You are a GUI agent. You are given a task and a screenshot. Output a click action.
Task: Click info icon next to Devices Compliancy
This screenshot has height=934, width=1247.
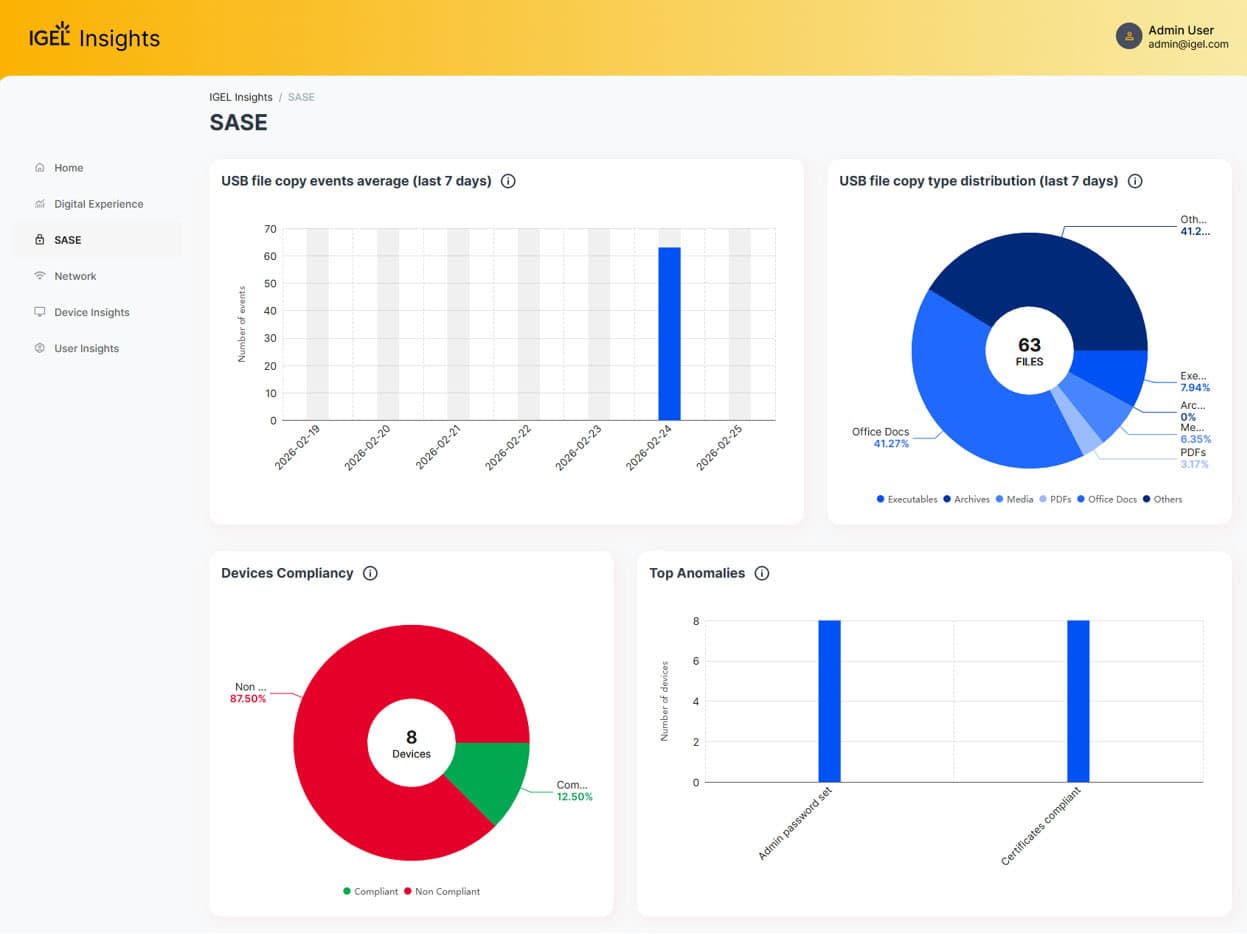point(370,573)
